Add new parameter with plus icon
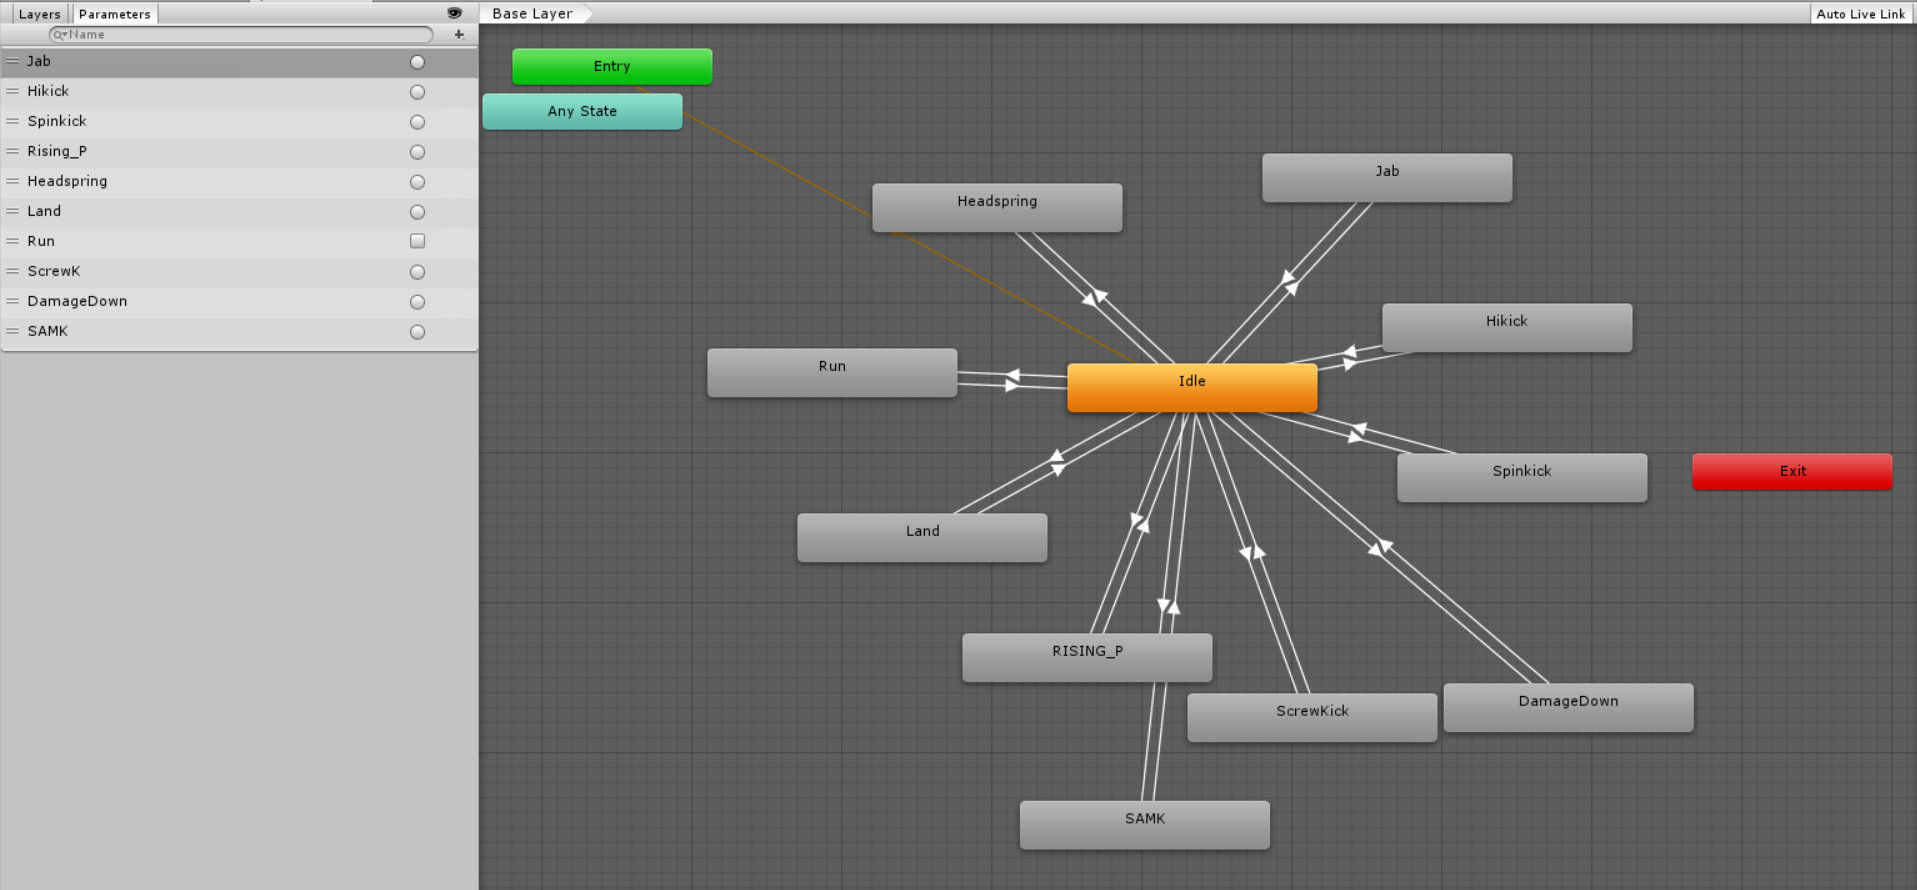 (x=459, y=34)
